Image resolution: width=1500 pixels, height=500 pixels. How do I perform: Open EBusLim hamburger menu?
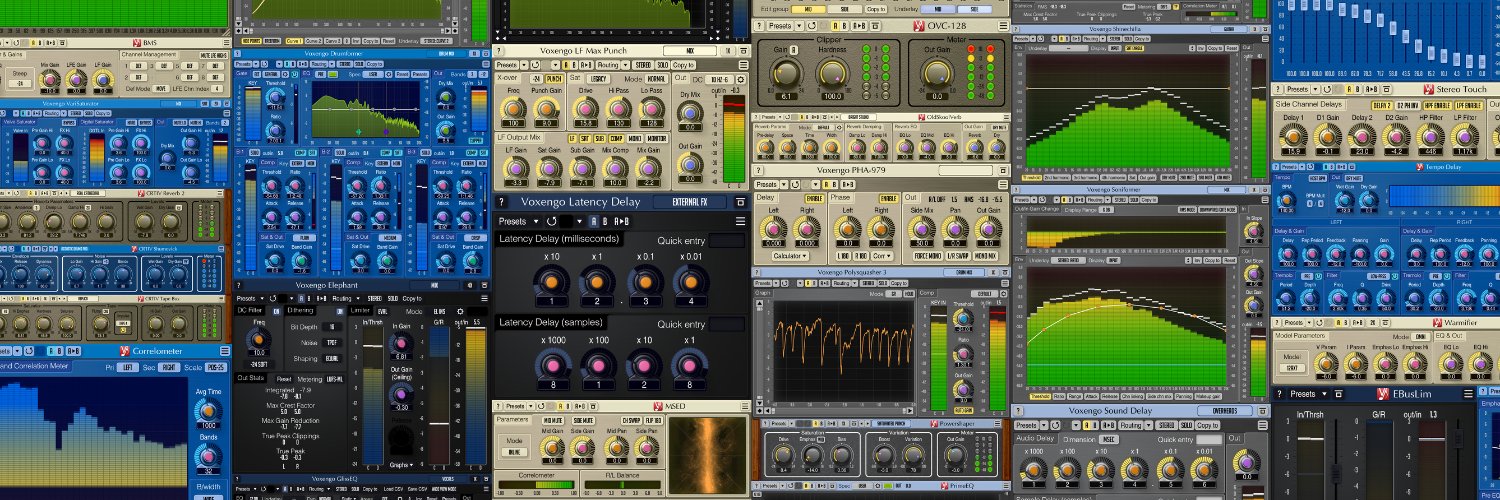pos(1468,394)
